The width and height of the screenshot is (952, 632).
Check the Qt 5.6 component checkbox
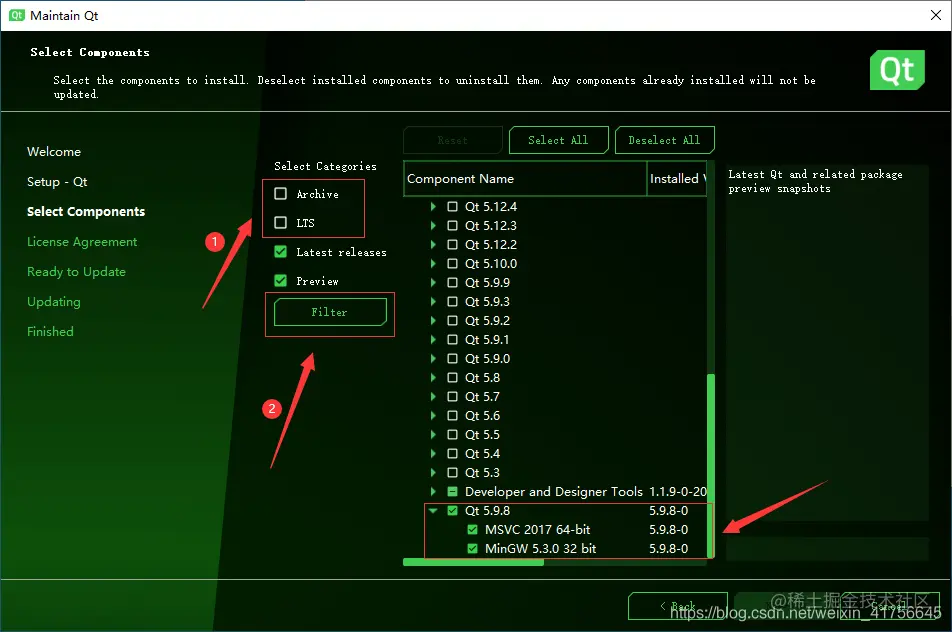452,416
